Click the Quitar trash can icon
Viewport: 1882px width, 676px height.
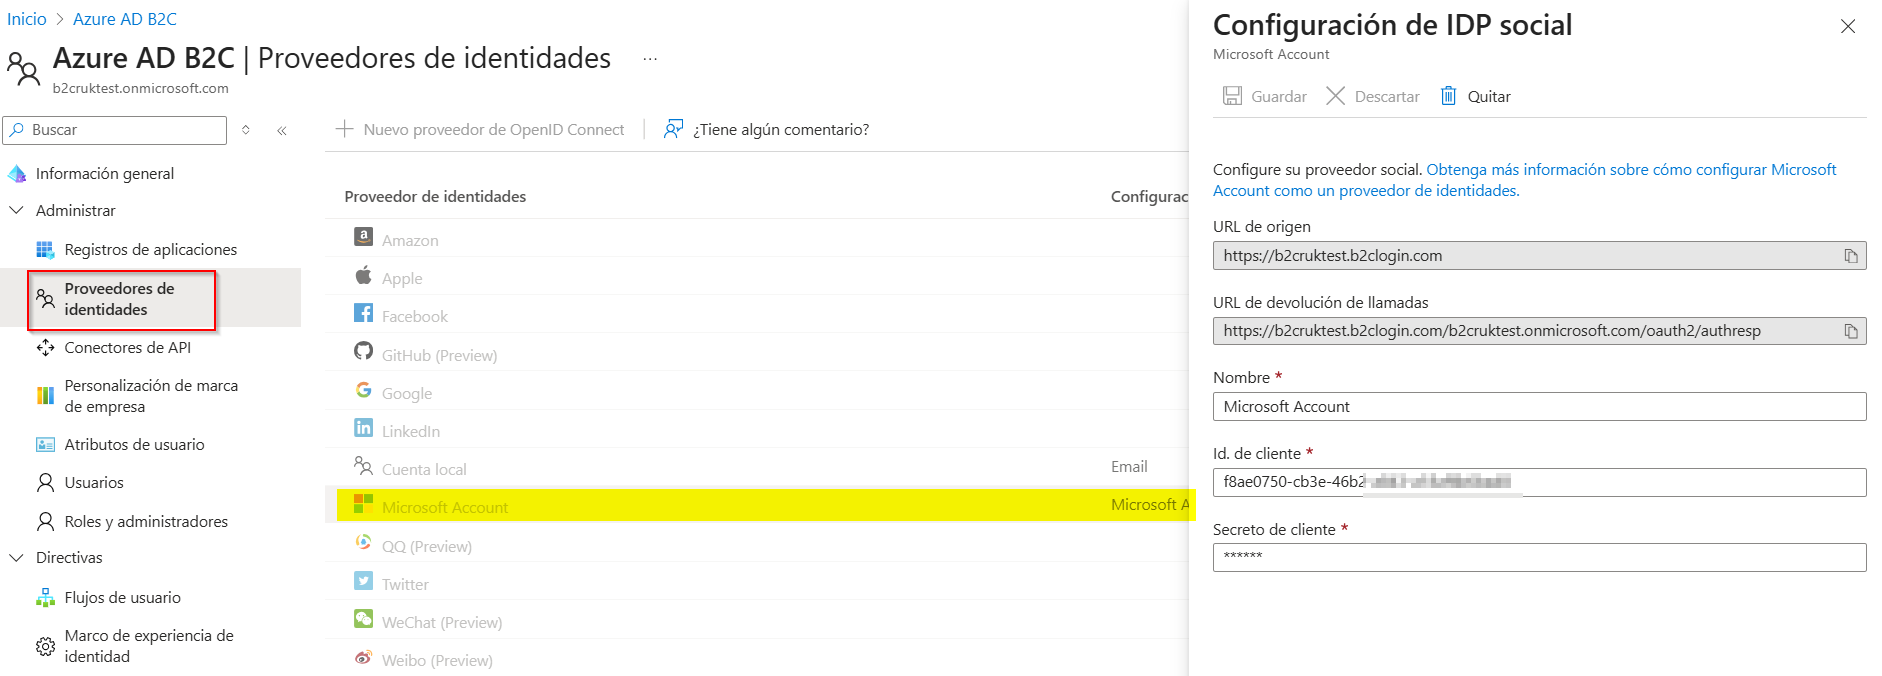pos(1448,96)
